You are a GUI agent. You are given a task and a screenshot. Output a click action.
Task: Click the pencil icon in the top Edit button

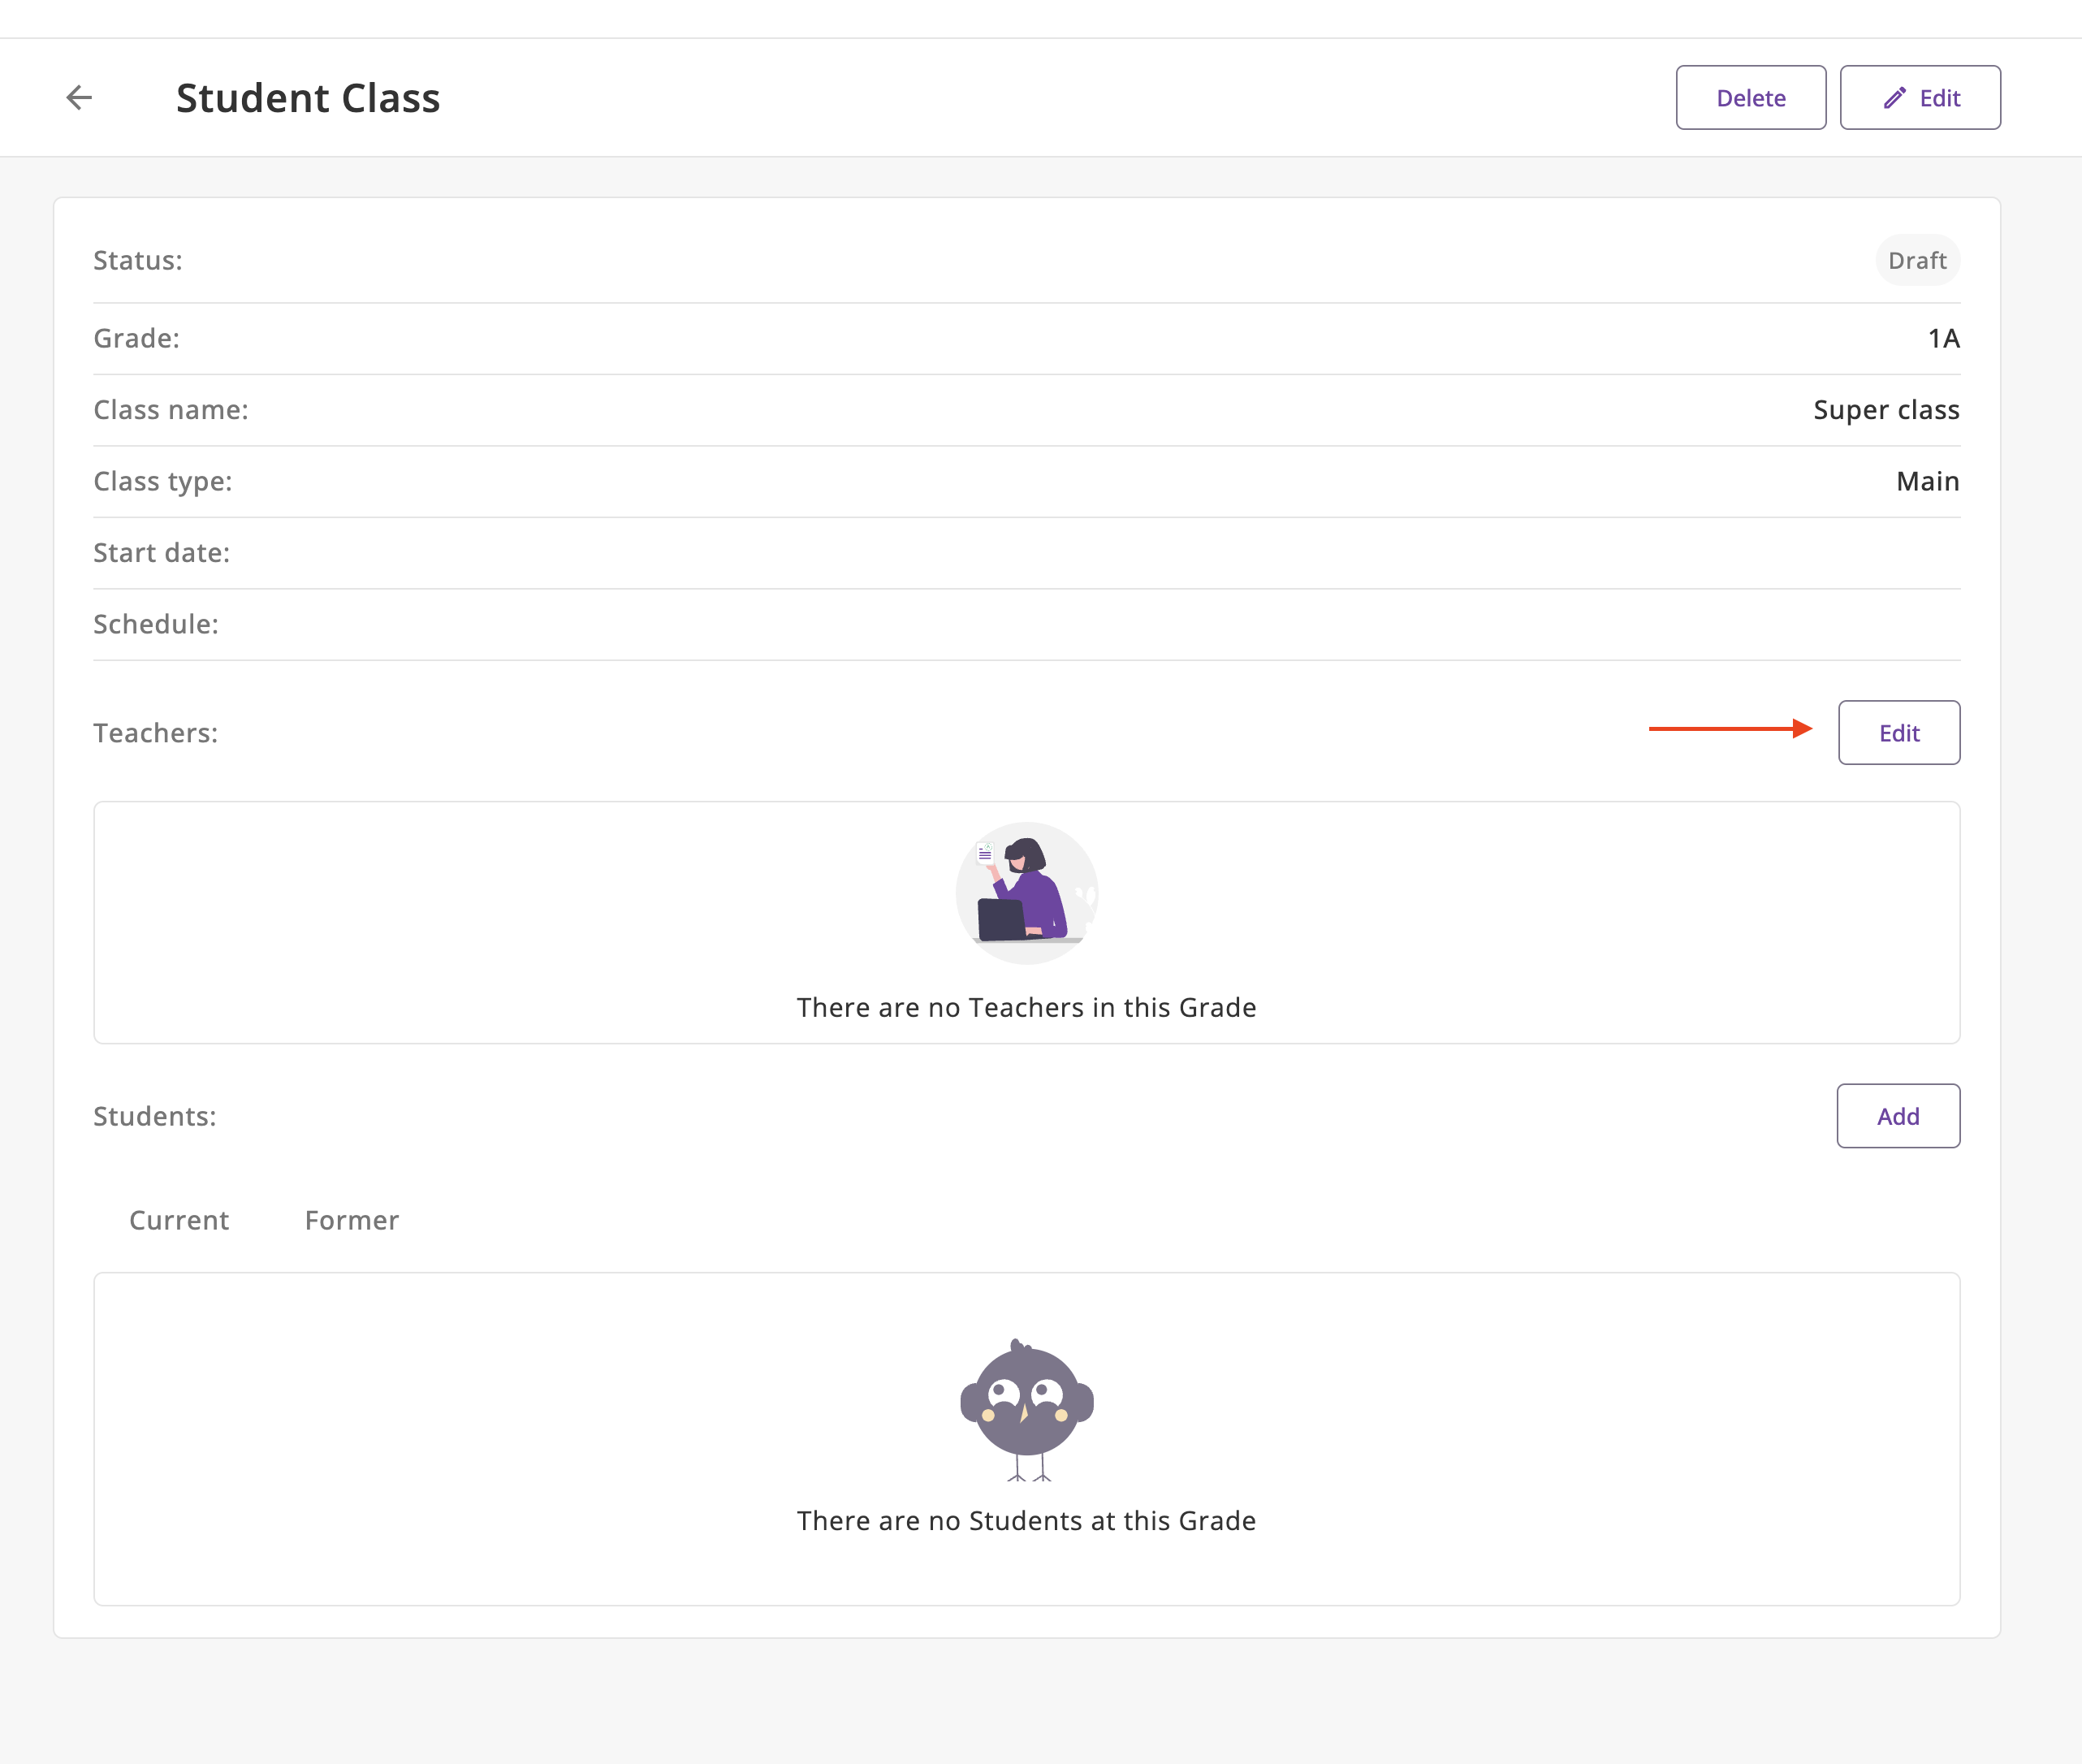[x=1894, y=98]
